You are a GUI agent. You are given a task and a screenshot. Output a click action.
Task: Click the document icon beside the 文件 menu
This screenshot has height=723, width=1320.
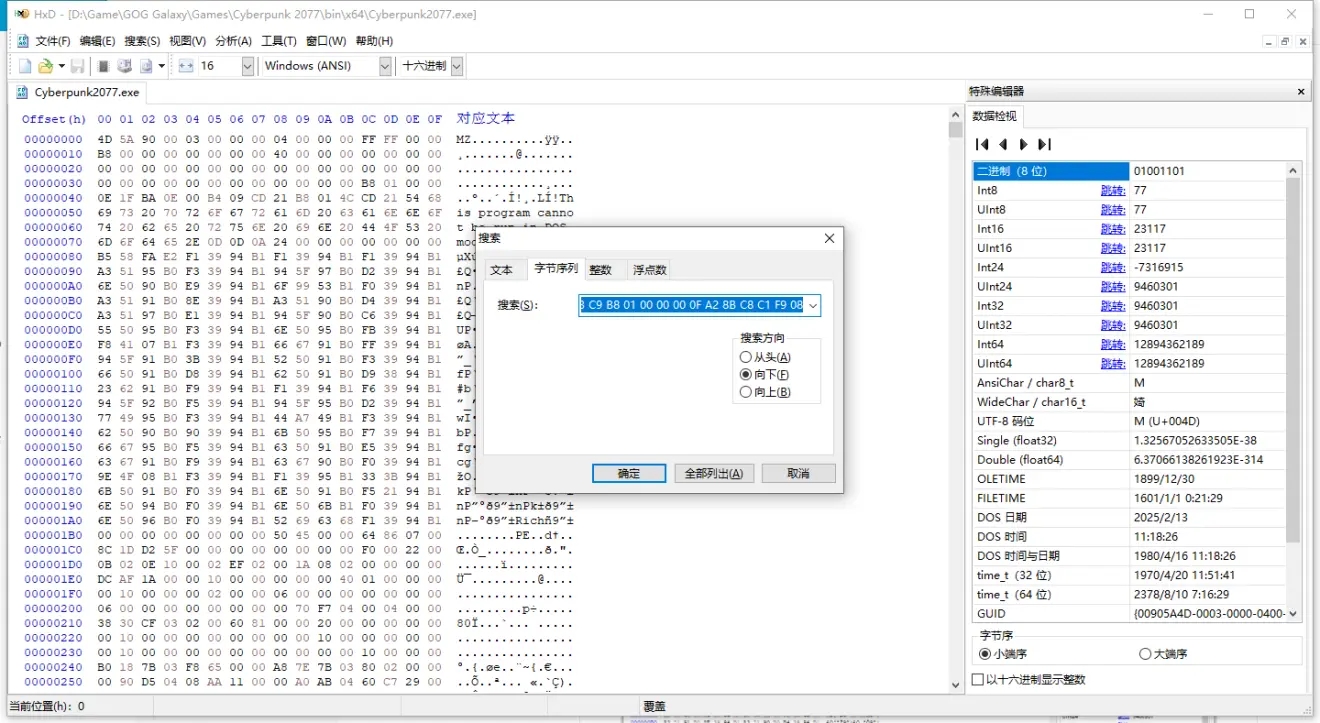22,41
